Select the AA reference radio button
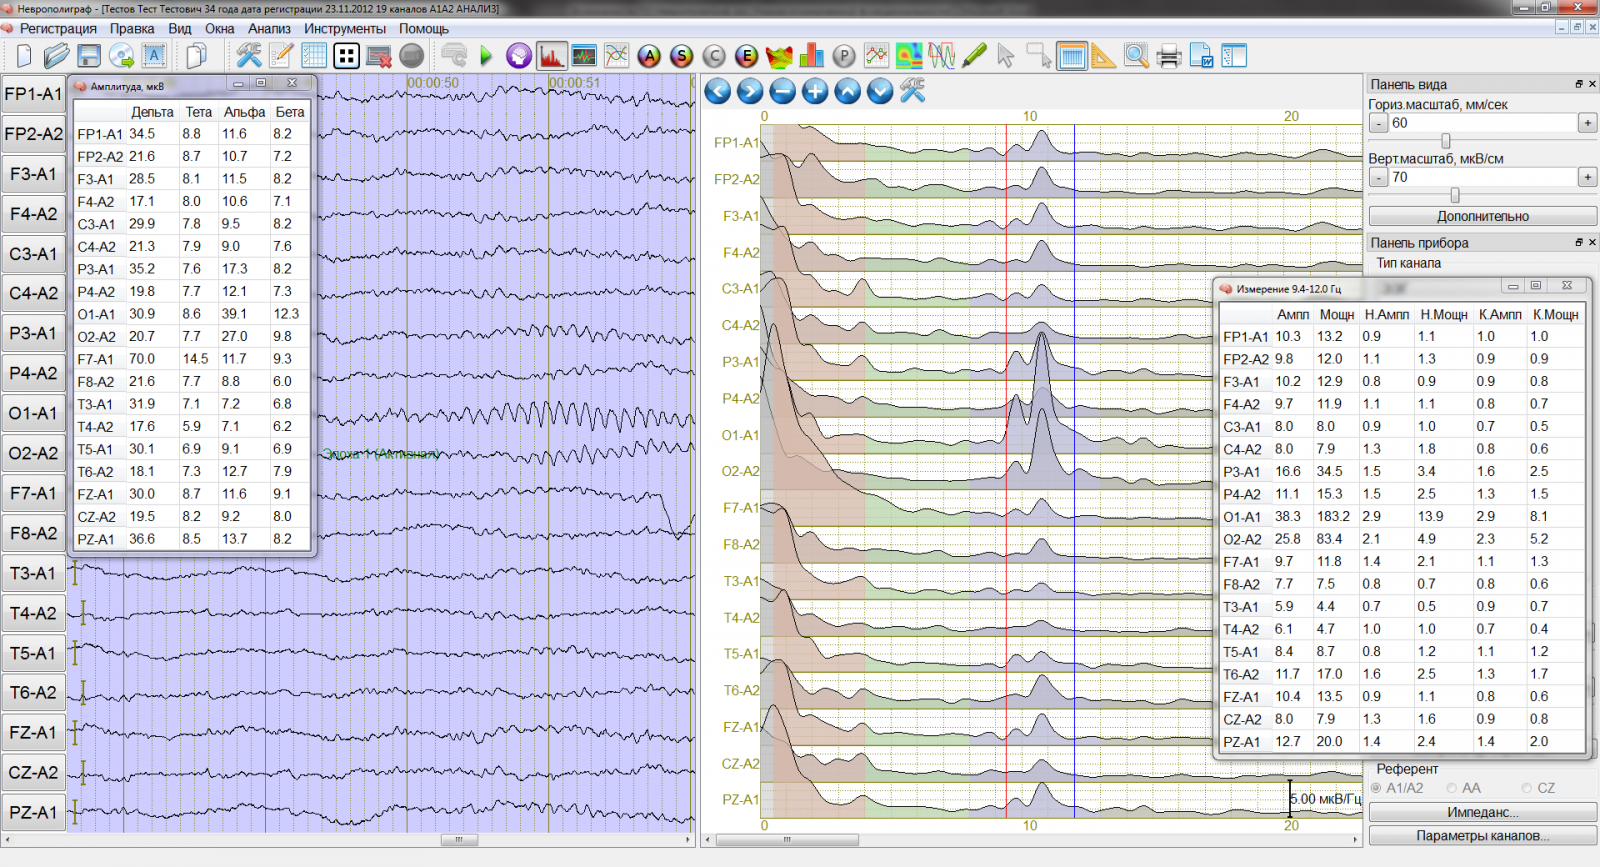Image resolution: width=1600 pixels, height=867 pixels. (1452, 788)
